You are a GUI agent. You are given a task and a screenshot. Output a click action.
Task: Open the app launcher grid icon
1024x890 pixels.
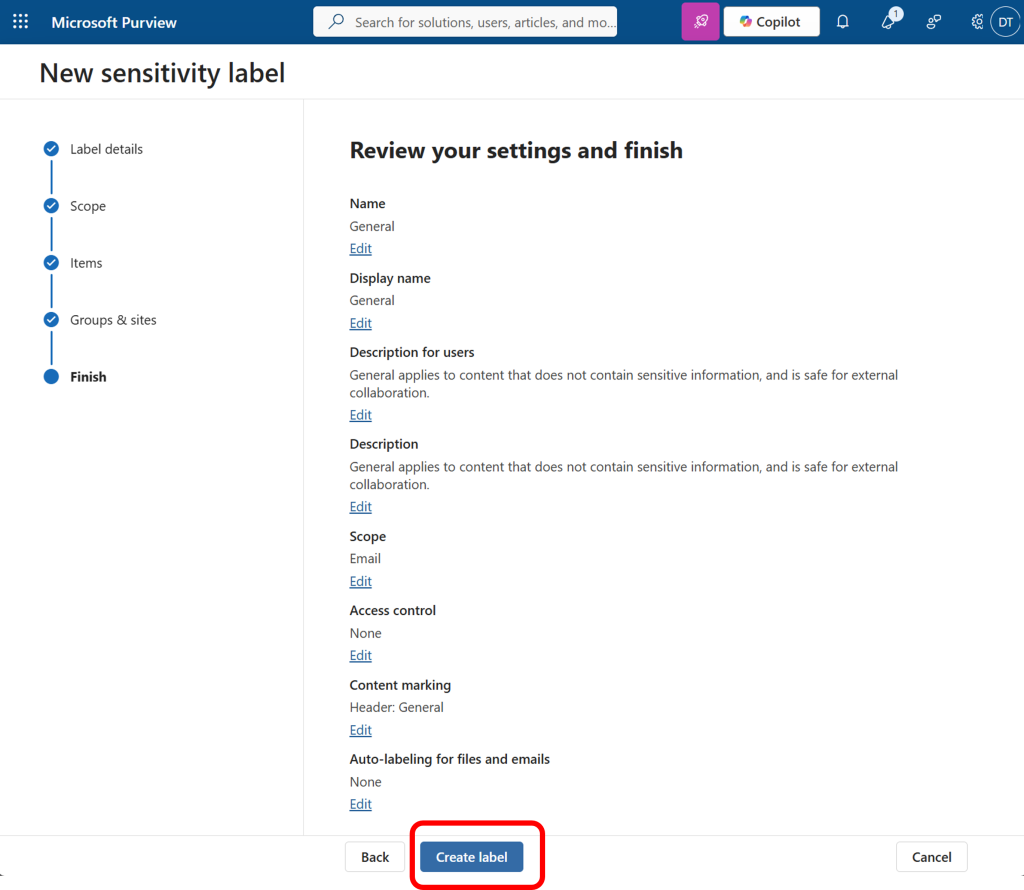(20, 22)
